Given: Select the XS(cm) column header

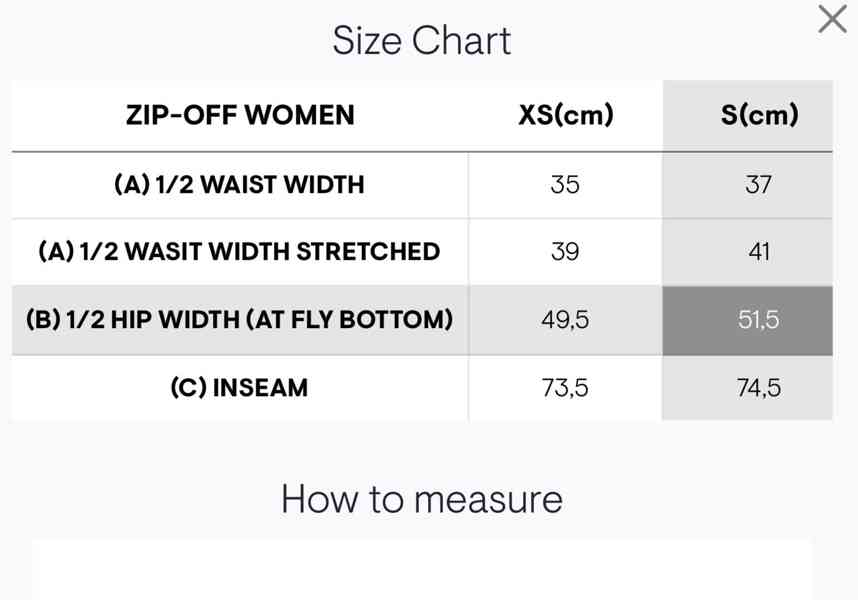Looking at the screenshot, I should coord(566,115).
